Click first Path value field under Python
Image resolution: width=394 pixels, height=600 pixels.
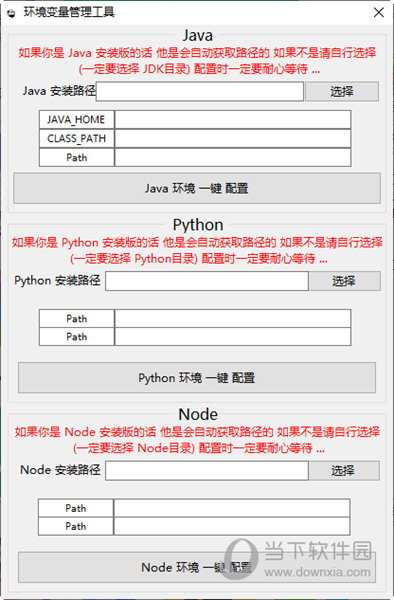(x=233, y=318)
